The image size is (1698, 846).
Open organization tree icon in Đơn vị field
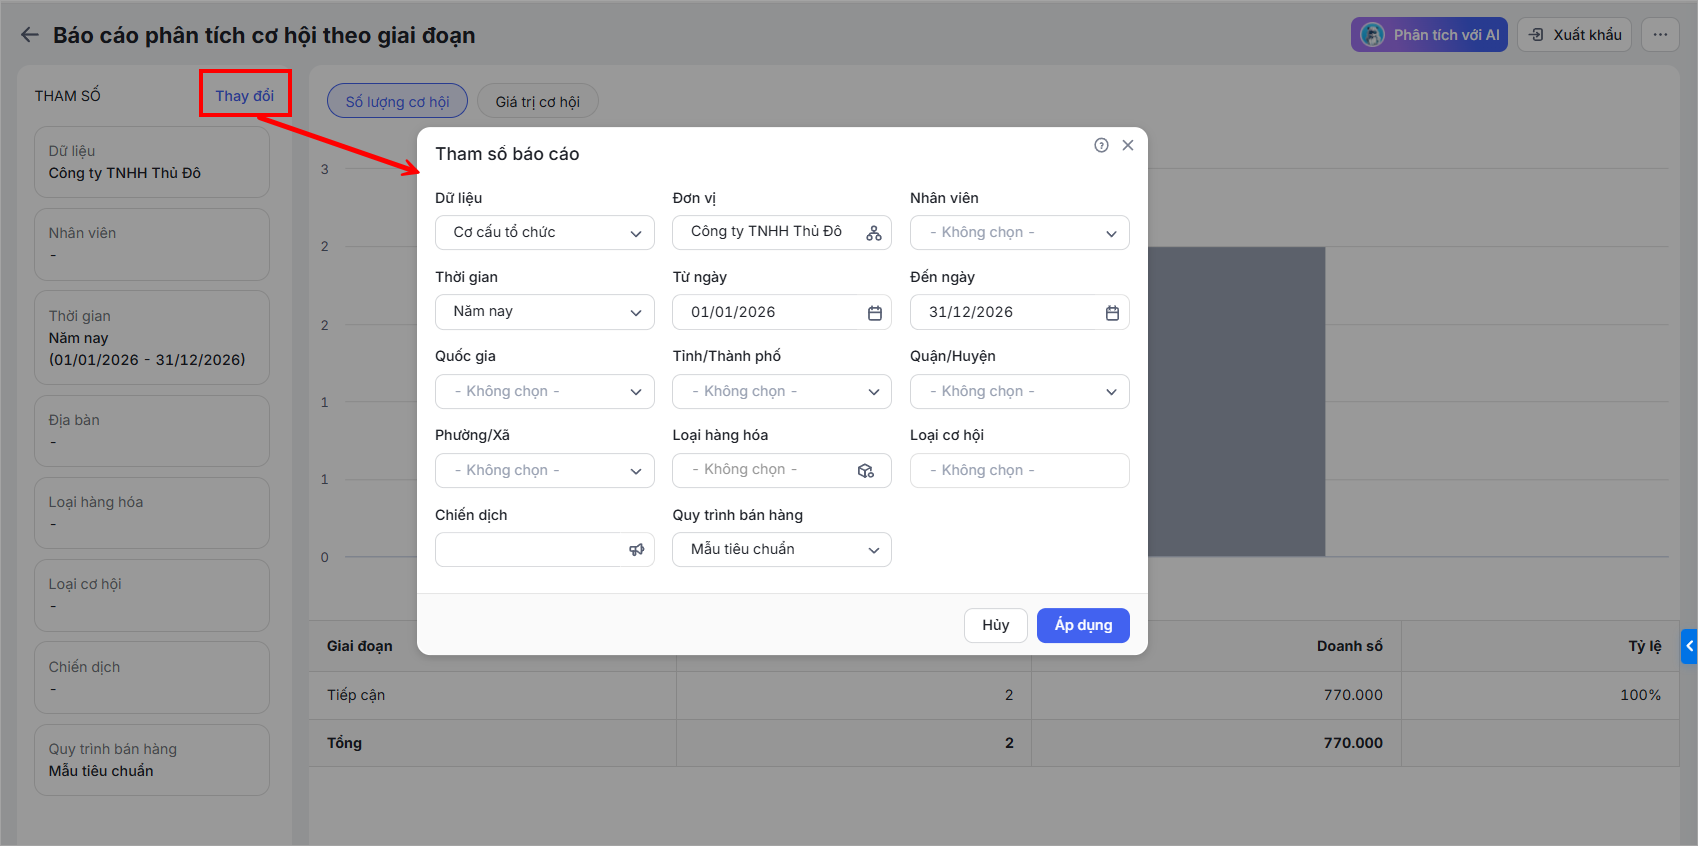[874, 233]
